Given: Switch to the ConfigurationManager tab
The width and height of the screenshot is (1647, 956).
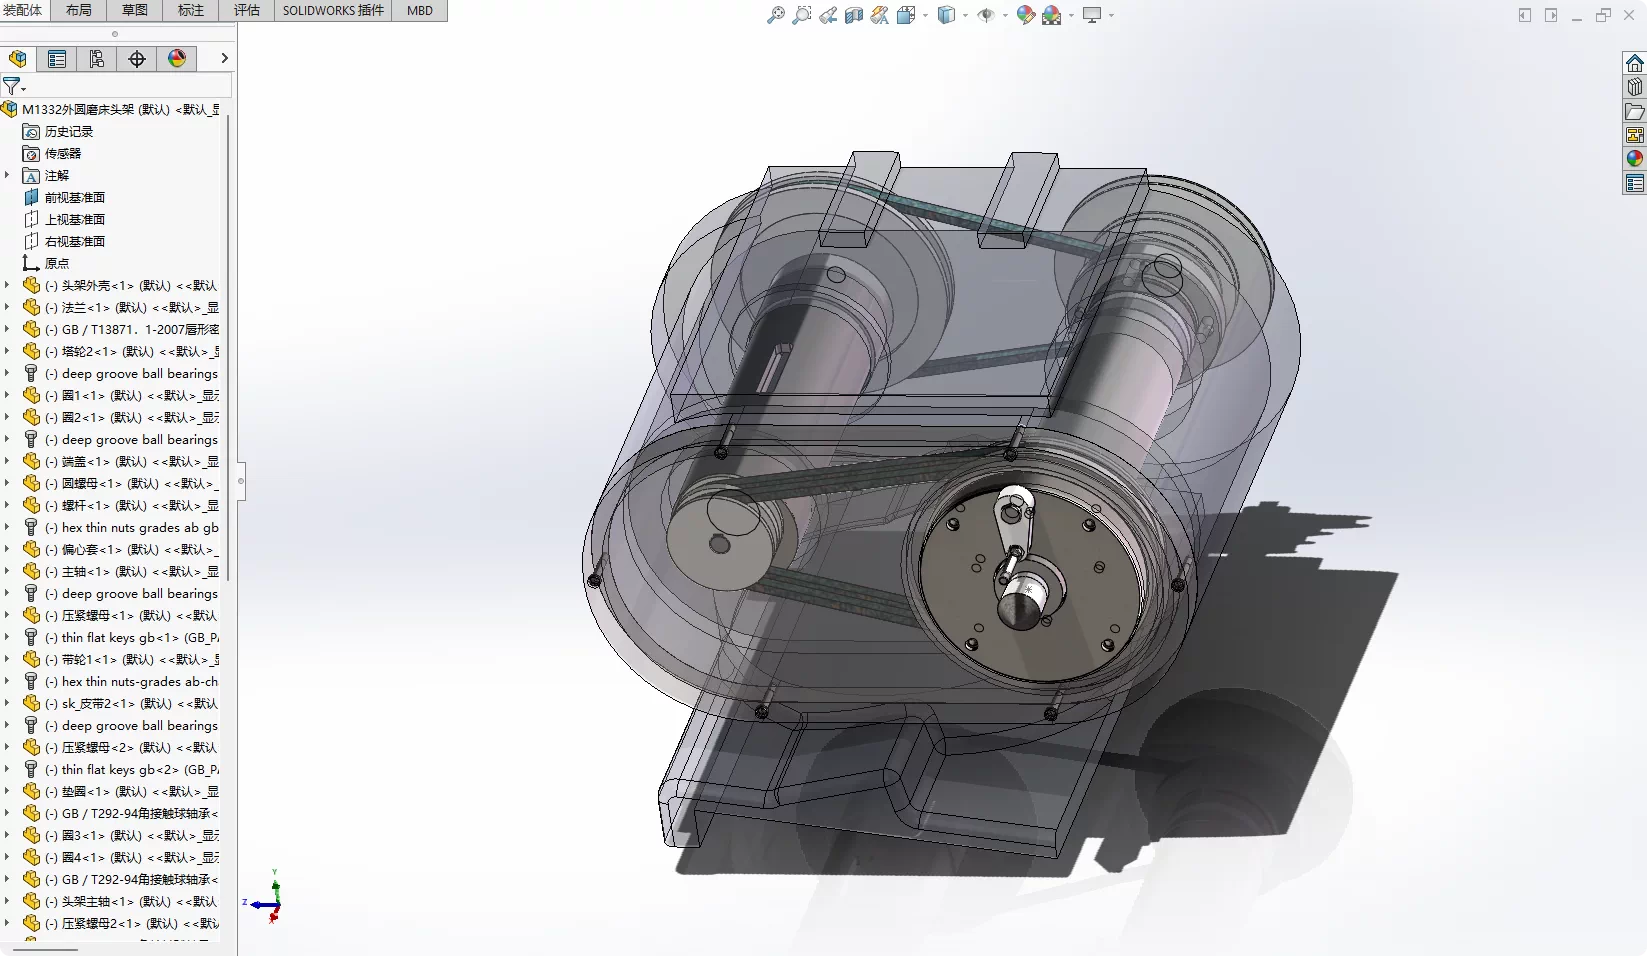Looking at the screenshot, I should pos(97,59).
